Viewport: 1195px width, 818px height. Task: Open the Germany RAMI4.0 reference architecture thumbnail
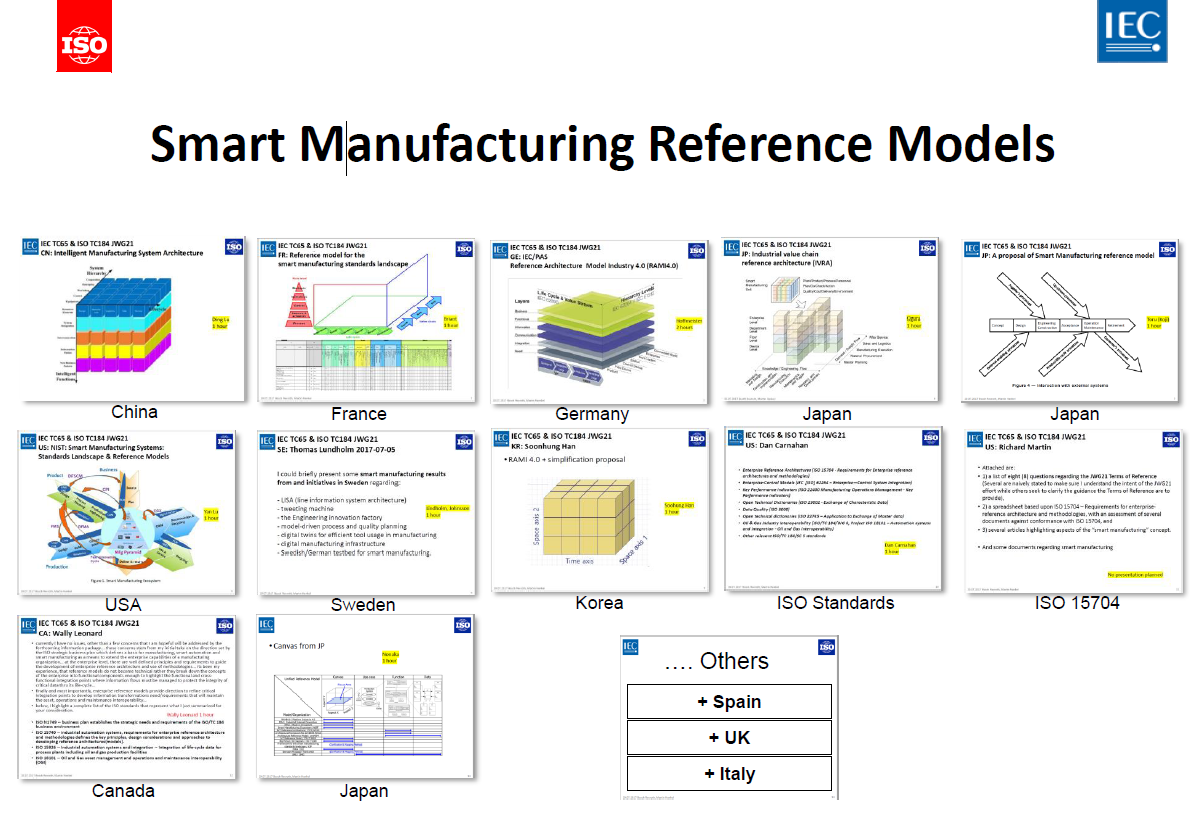600,322
